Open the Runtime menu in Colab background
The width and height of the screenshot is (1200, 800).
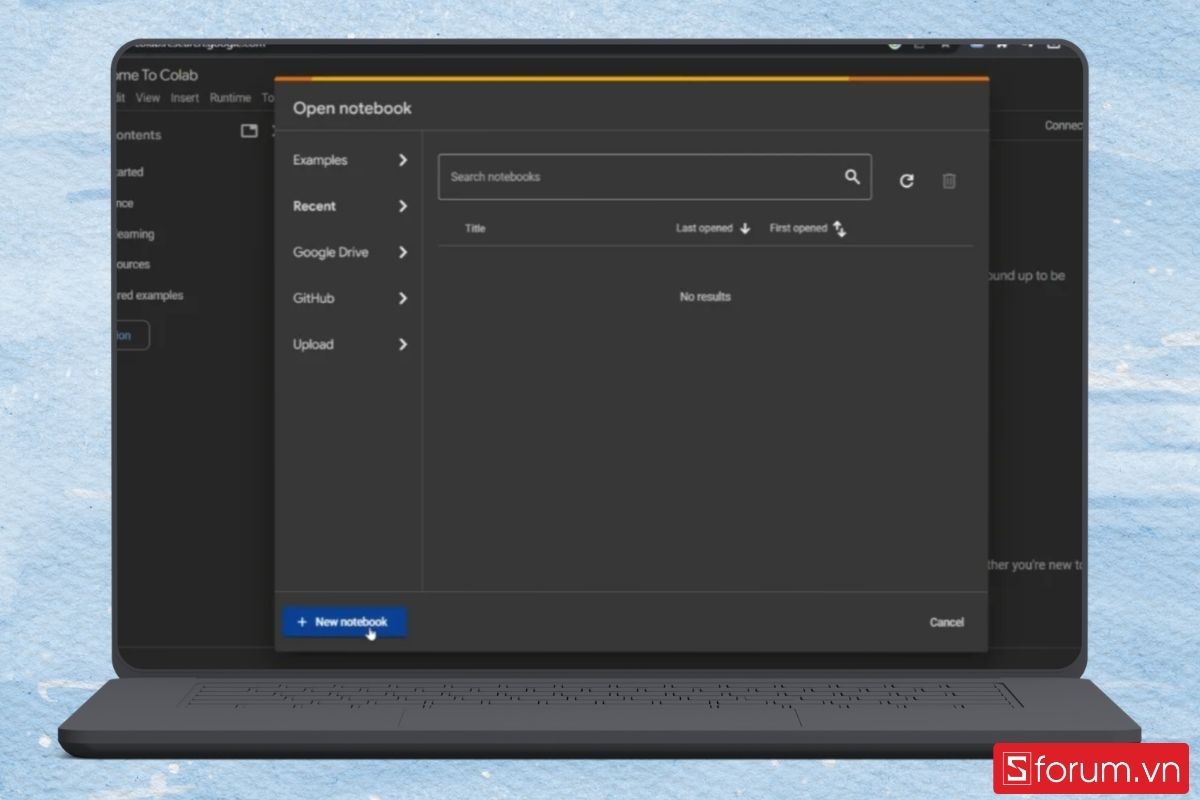(230, 98)
